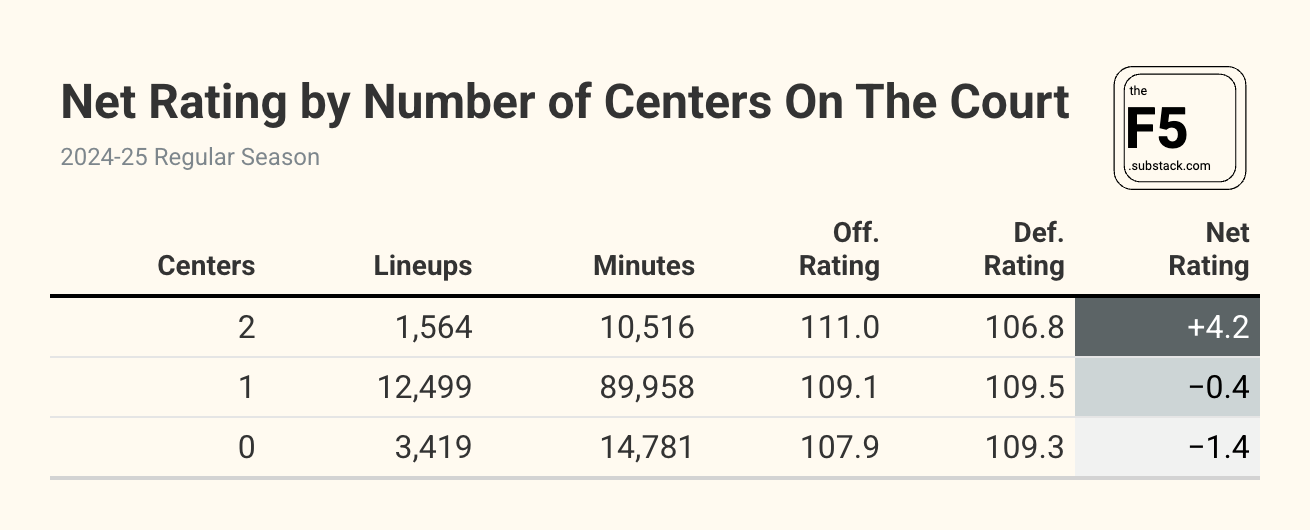Click the Centers column header
This screenshot has height=530, width=1310.
(x=206, y=266)
